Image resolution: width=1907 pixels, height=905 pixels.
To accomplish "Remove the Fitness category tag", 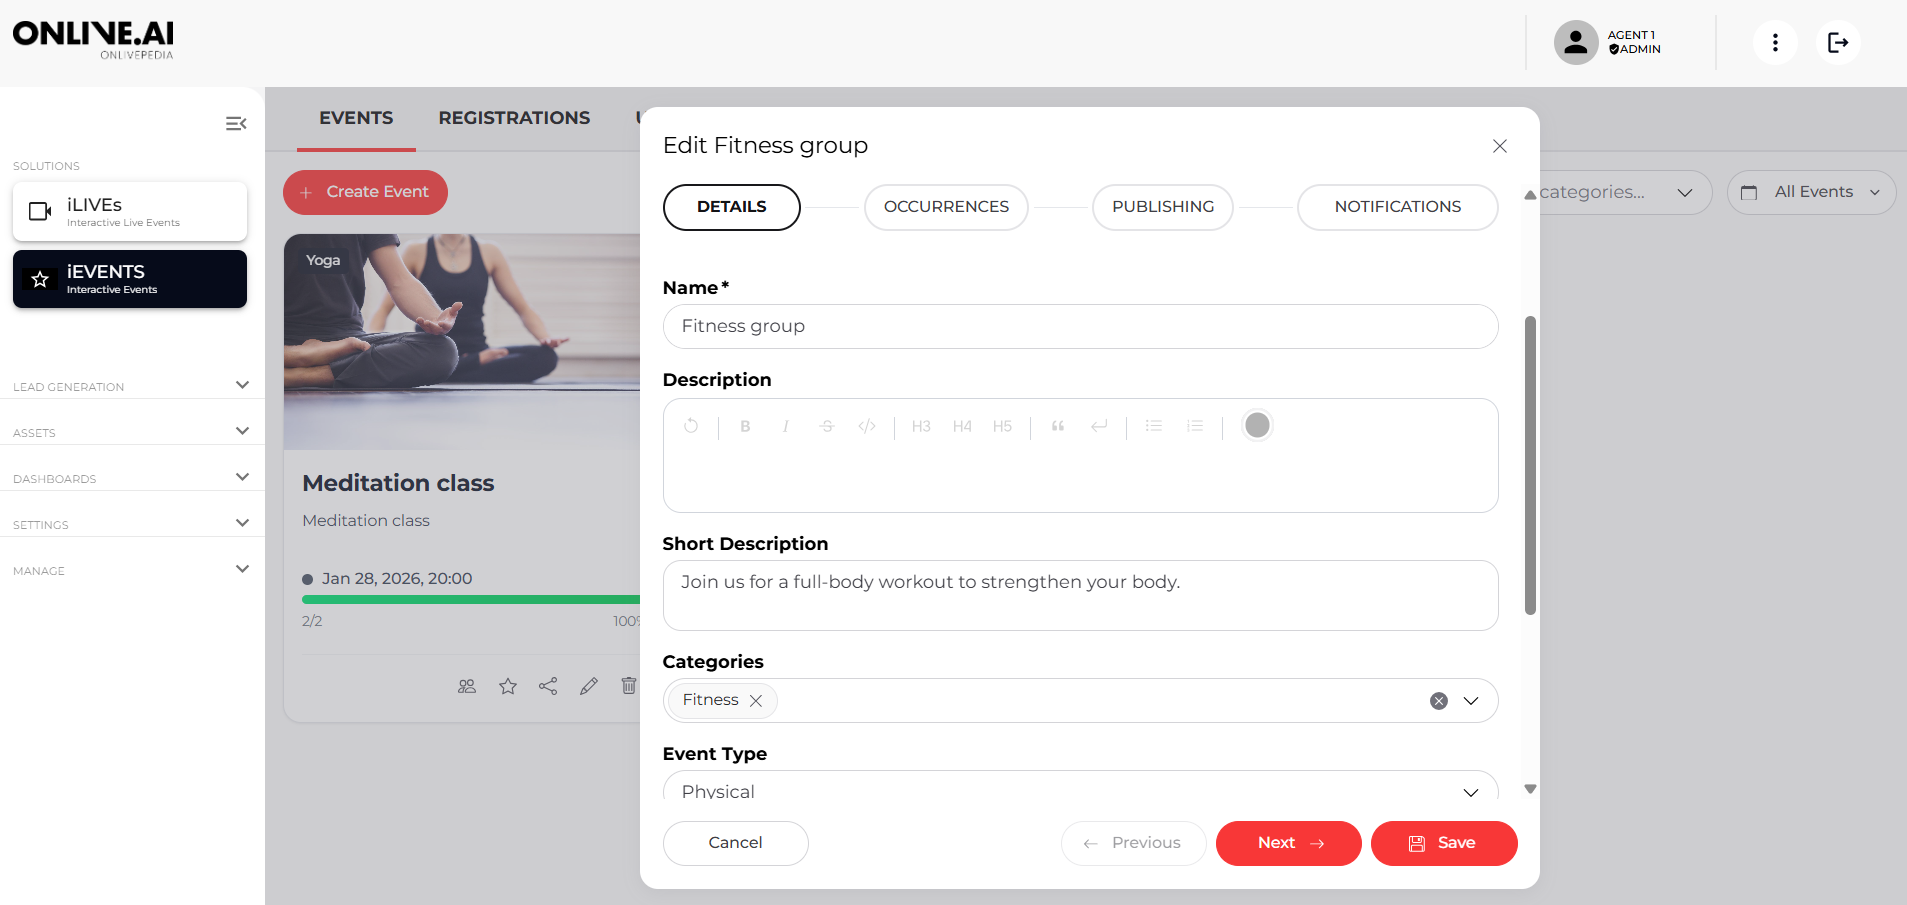I will [x=756, y=701].
